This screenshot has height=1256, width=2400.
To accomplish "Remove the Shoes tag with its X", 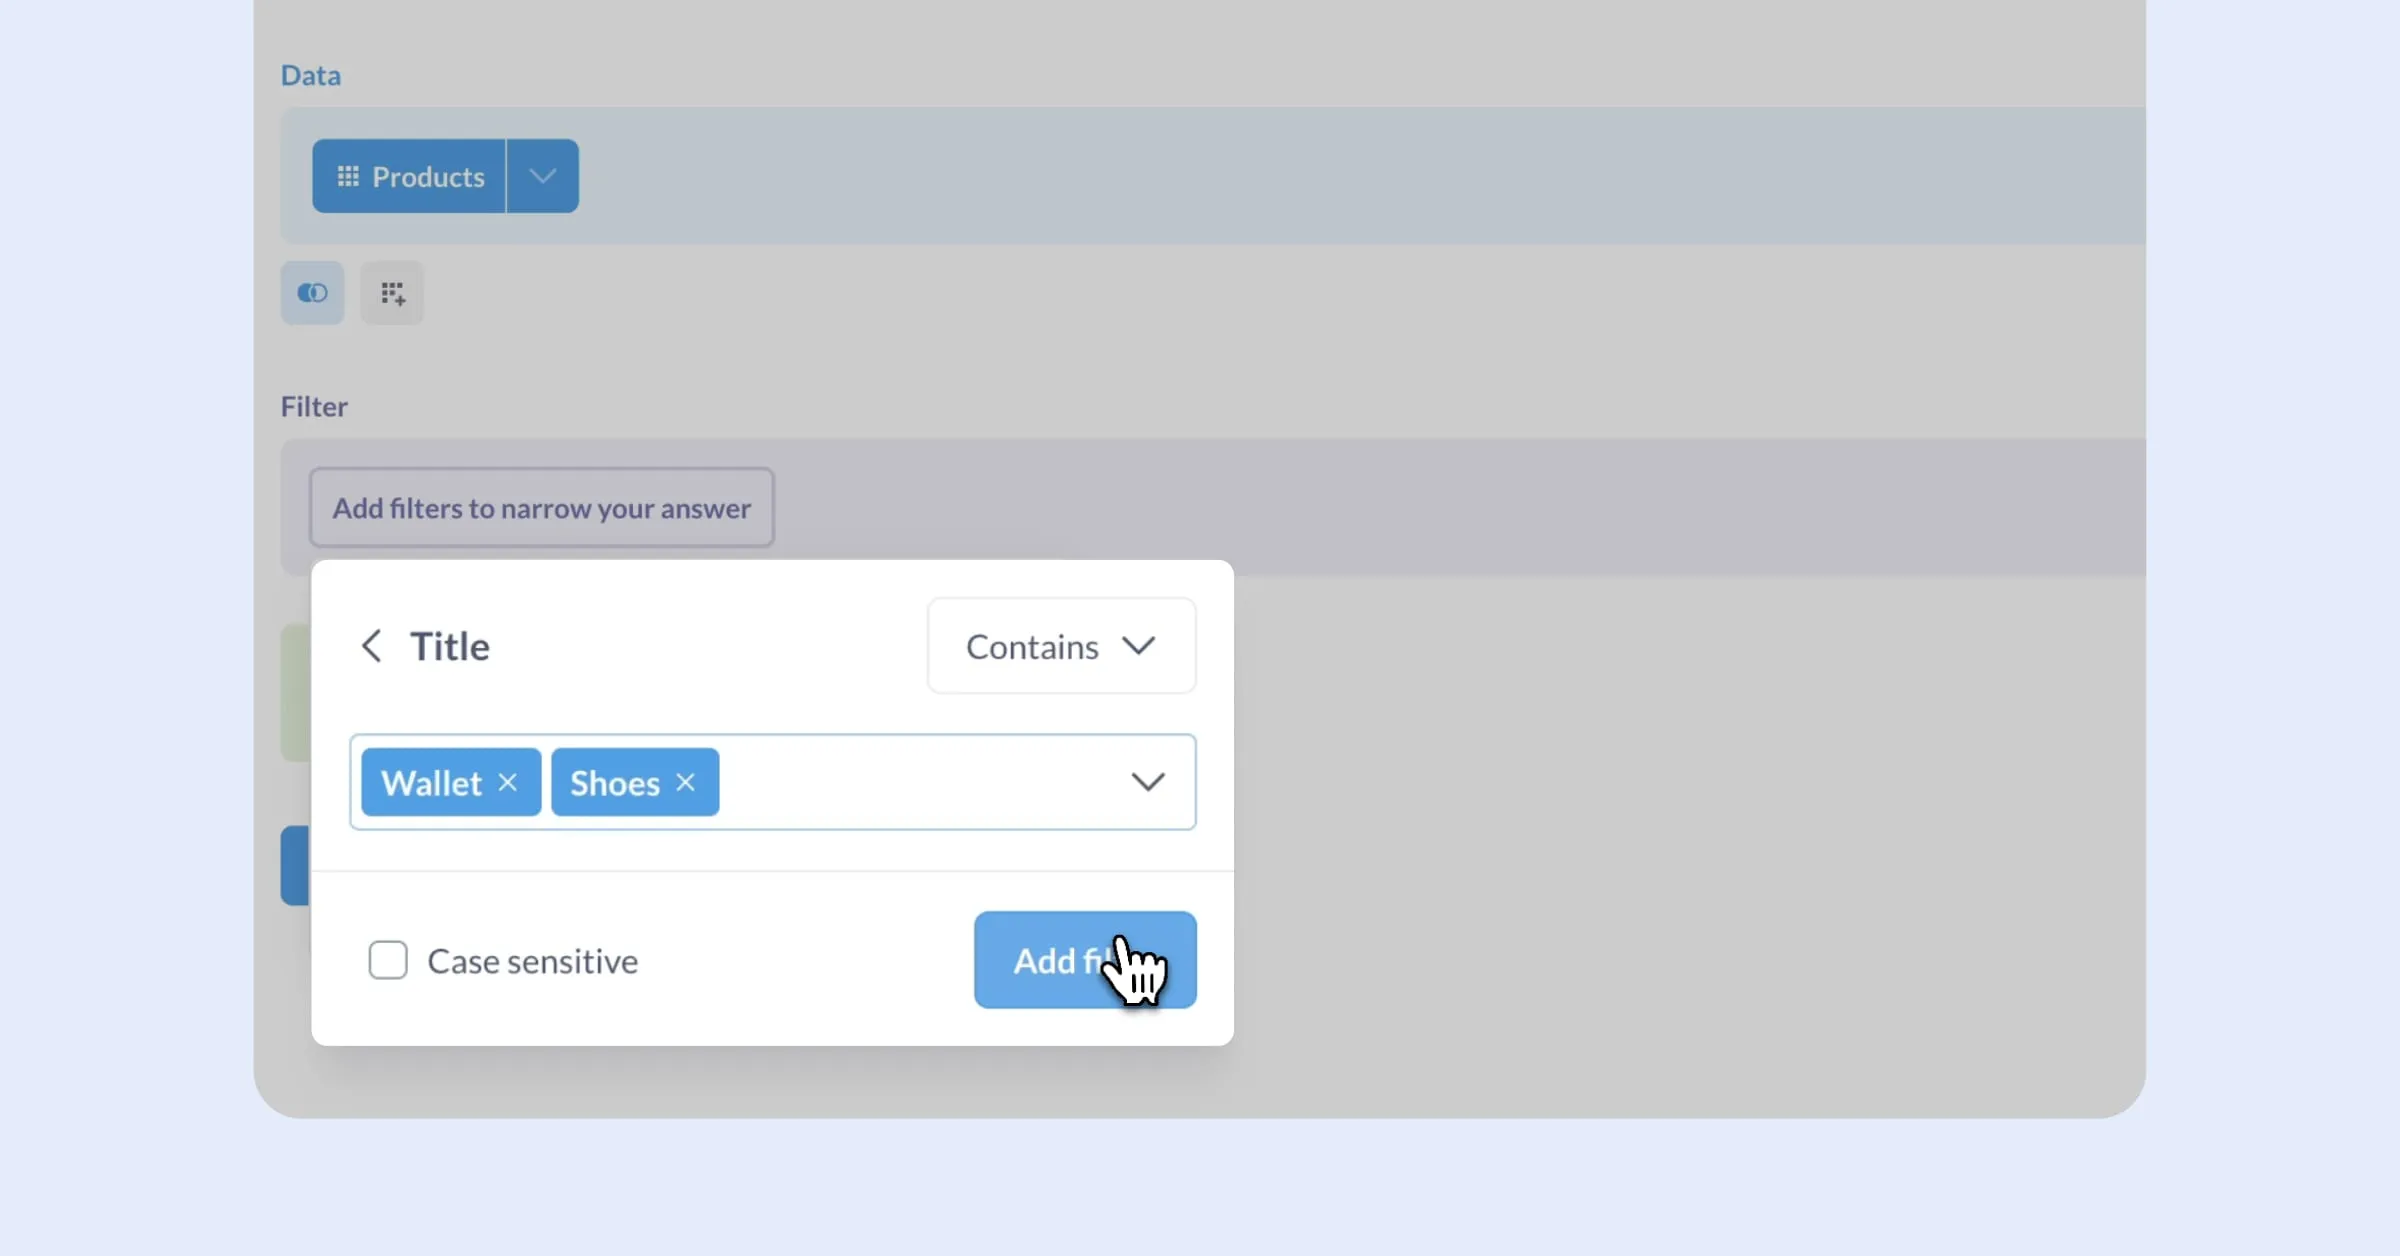I will [x=685, y=782].
